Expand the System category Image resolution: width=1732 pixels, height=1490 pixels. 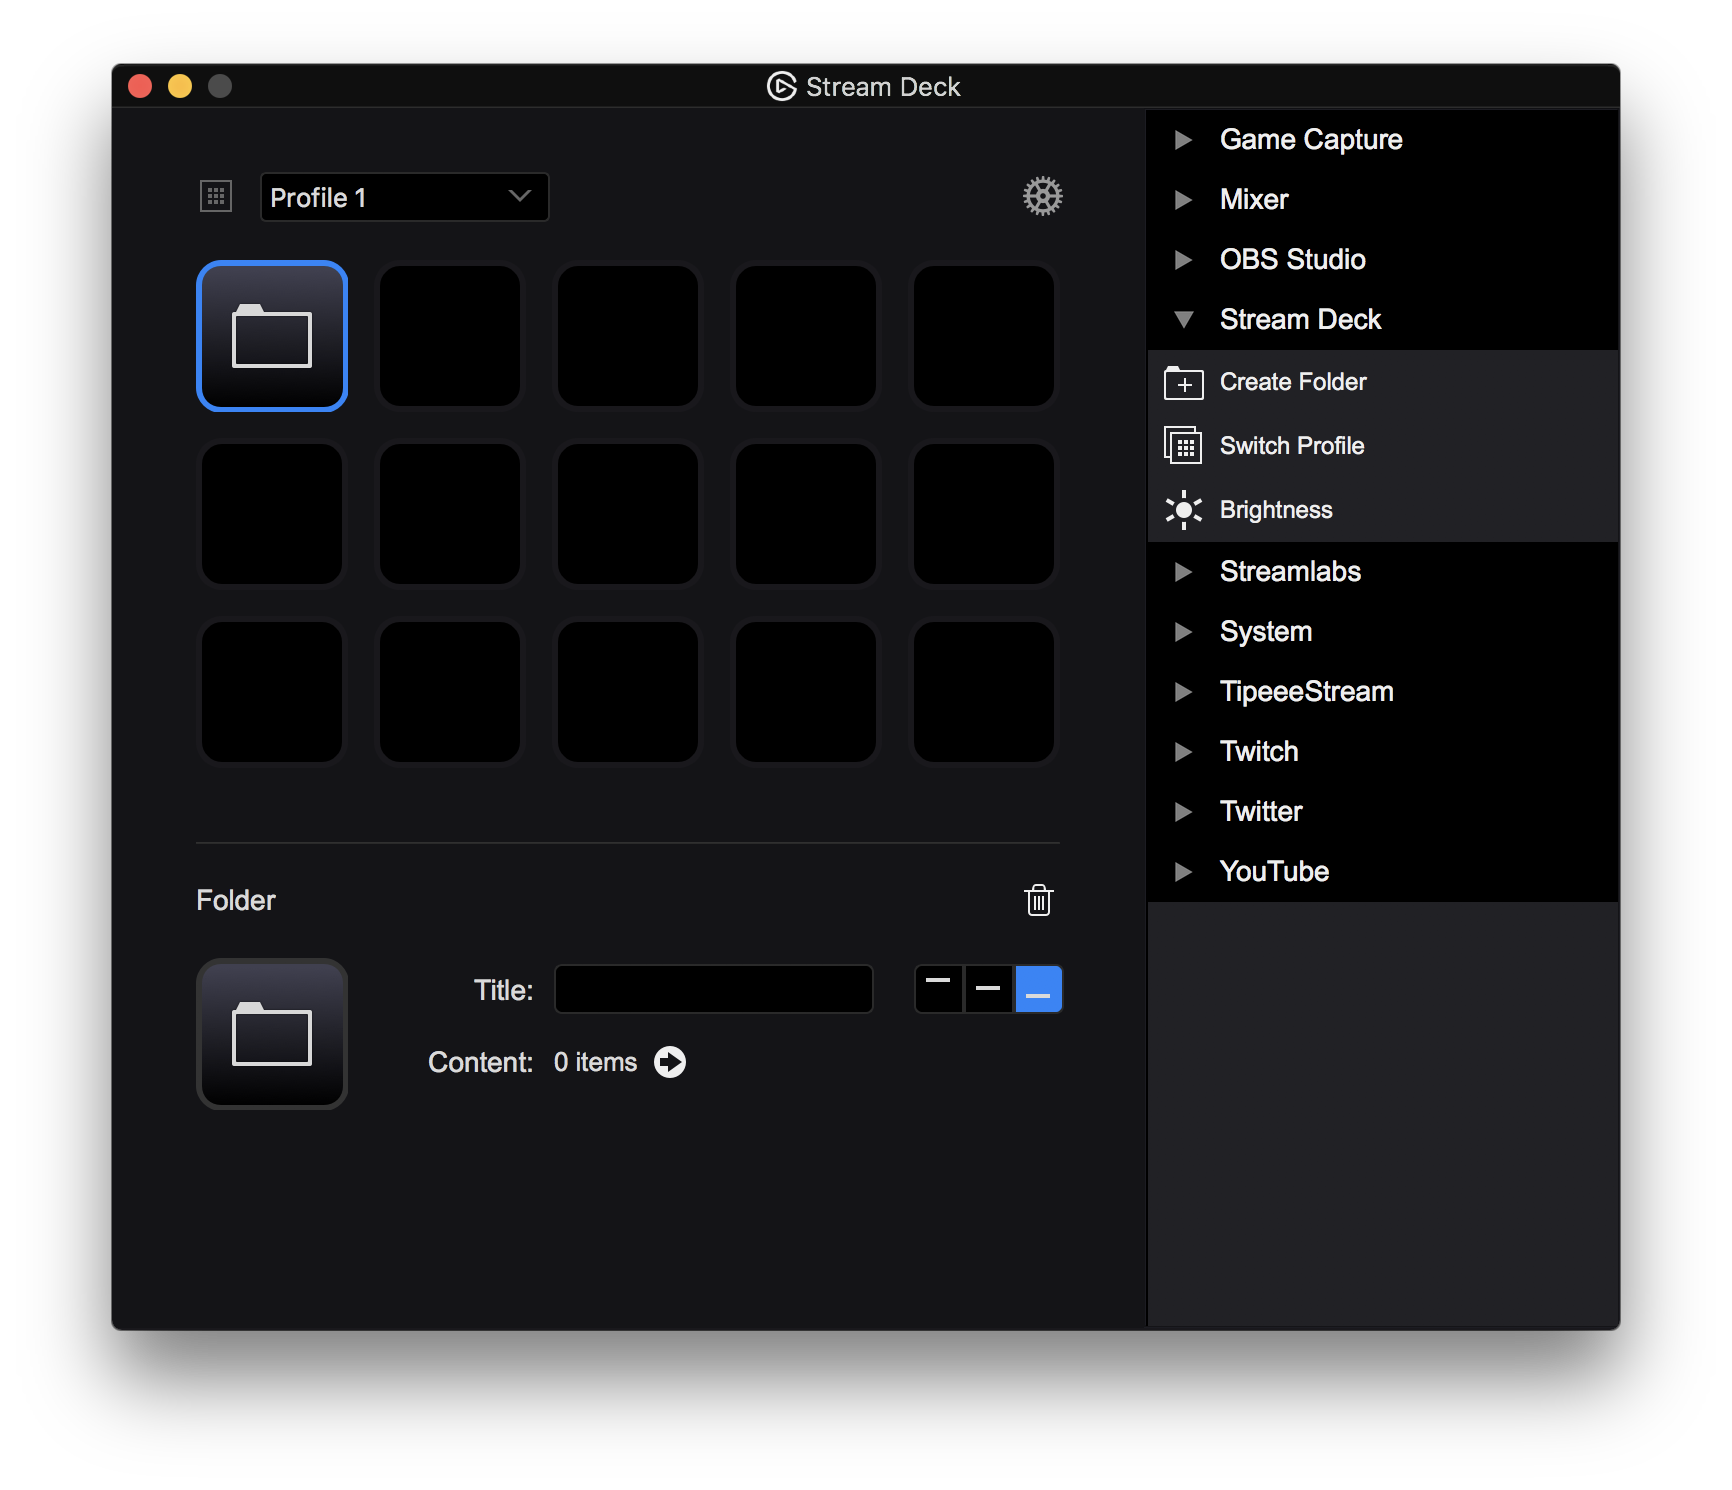[x=1183, y=632]
